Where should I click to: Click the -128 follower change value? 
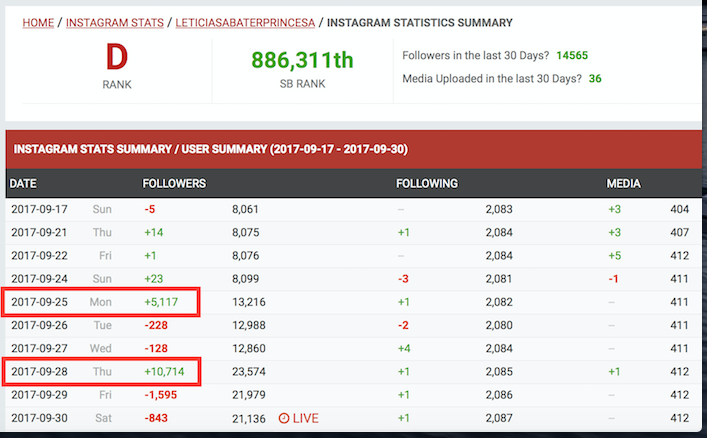click(x=156, y=348)
